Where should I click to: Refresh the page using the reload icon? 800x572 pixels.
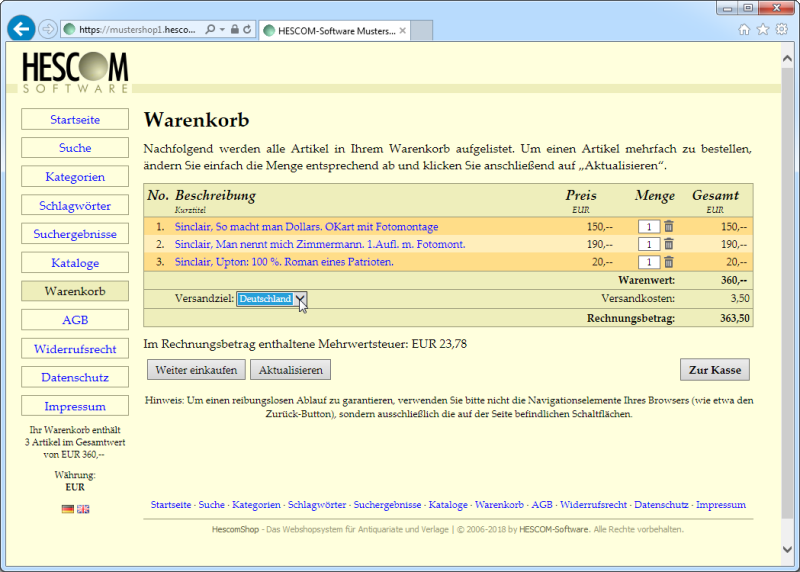(247, 30)
